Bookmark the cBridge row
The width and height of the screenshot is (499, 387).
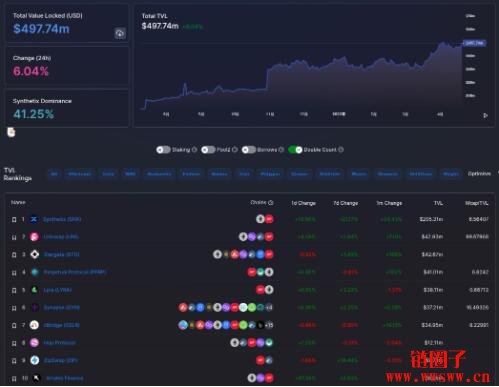(14, 326)
